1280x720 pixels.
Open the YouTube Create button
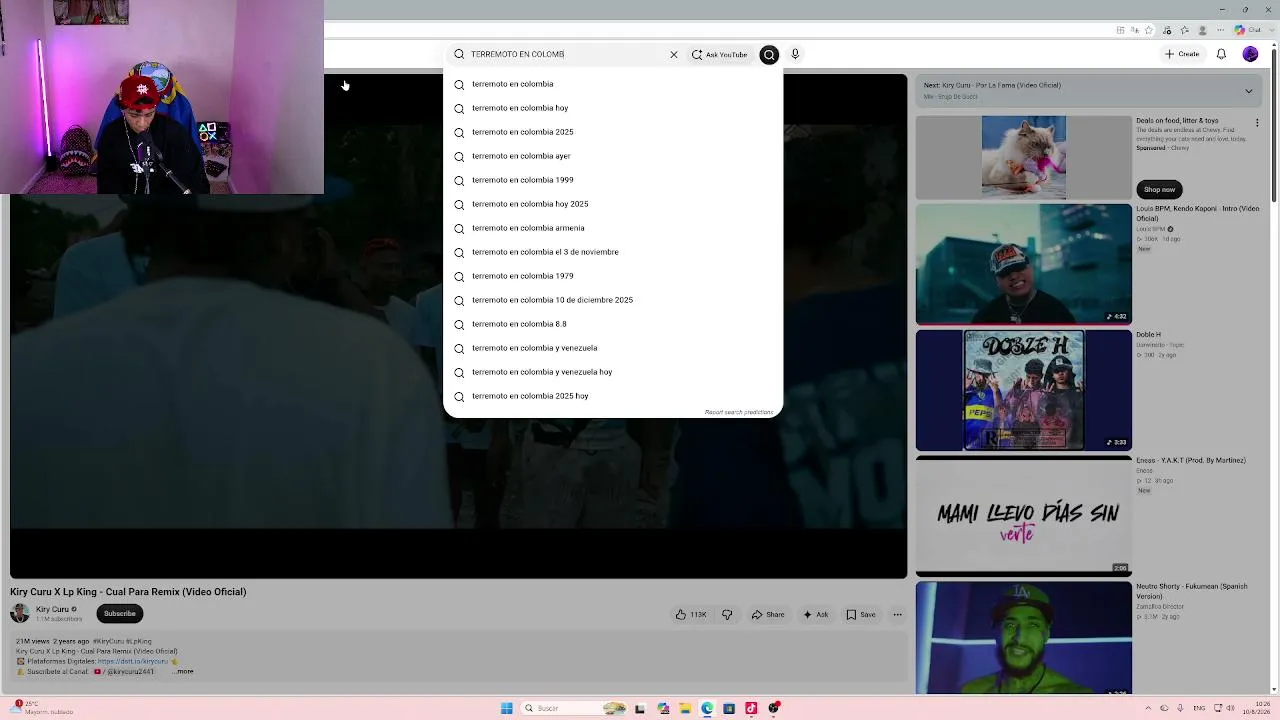1182,54
